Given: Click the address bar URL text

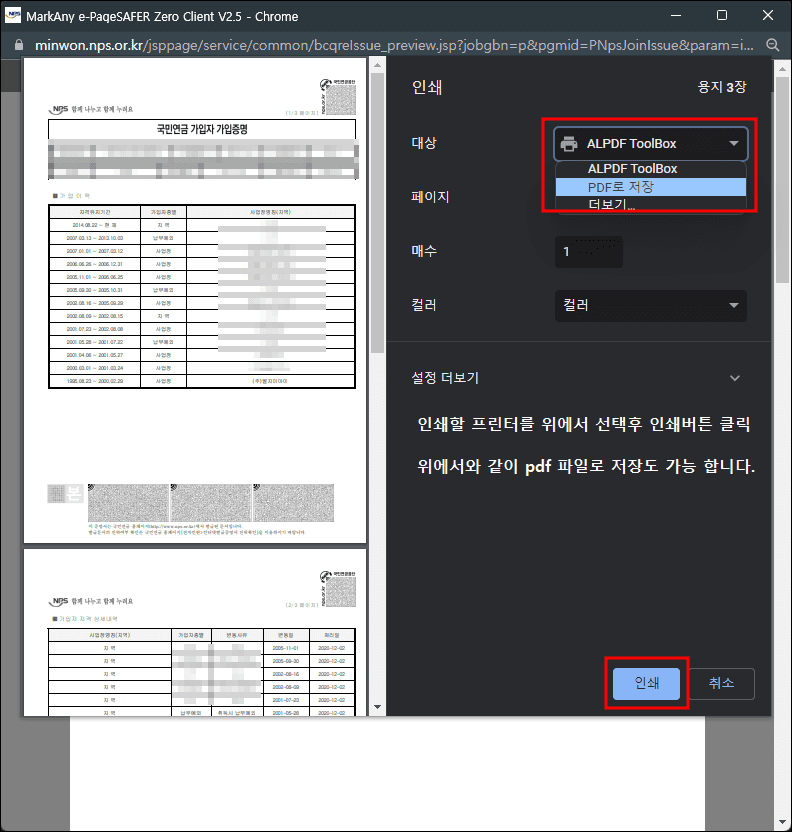Looking at the screenshot, I should pyautogui.click(x=394, y=45).
